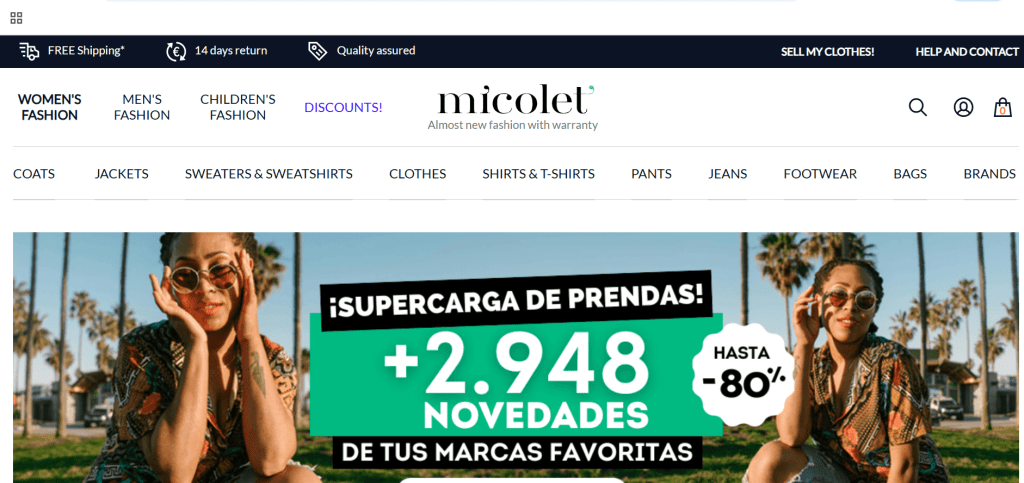Open the search magnifier icon
Viewport: 1024px width, 483px height.
click(x=918, y=107)
